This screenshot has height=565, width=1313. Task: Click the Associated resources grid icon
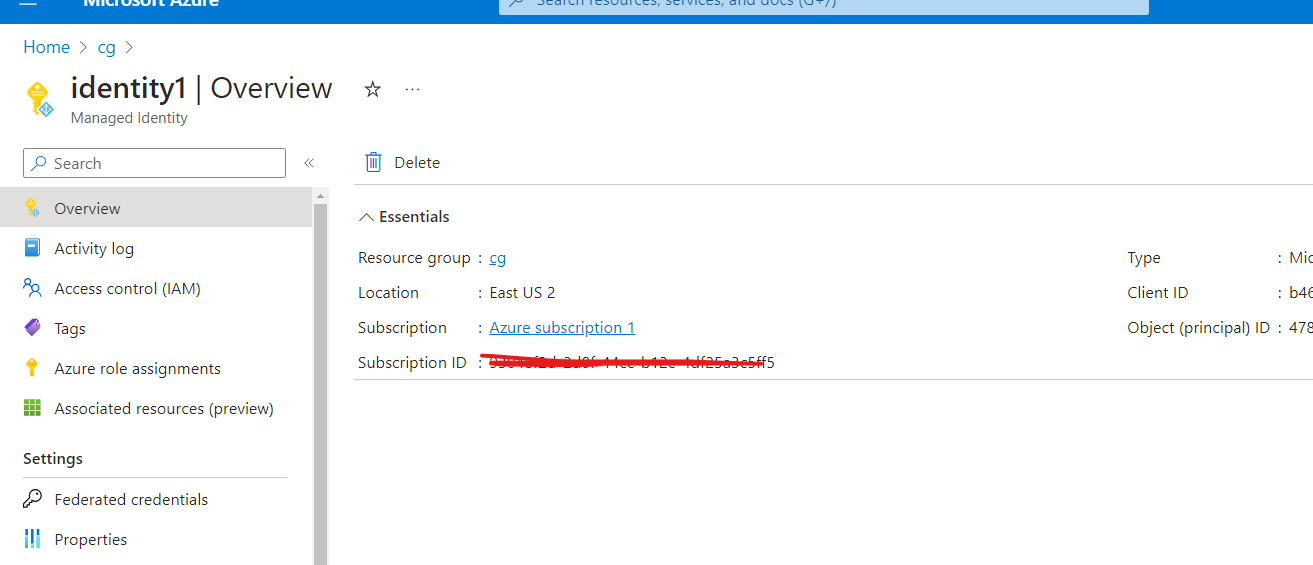pos(32,408)
